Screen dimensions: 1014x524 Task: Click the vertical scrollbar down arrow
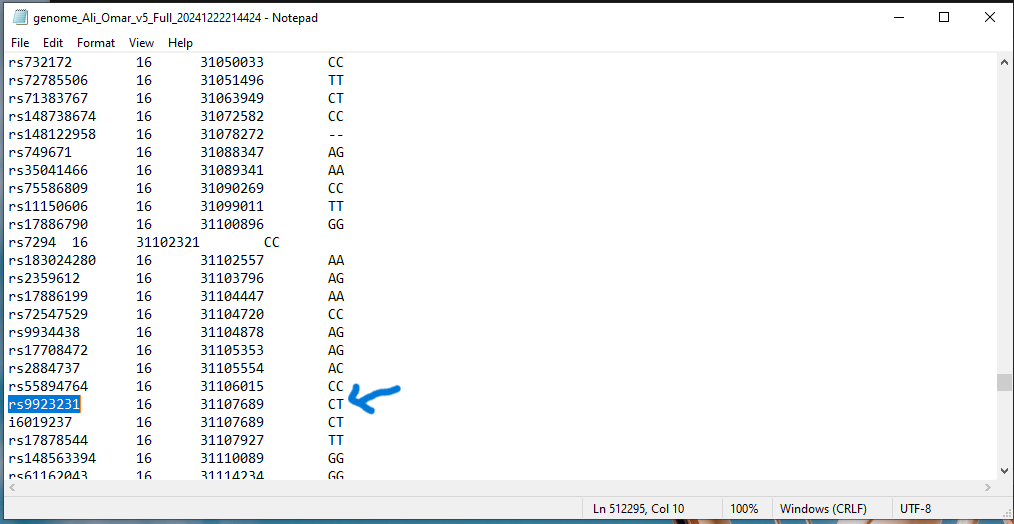click(1003, 470)
